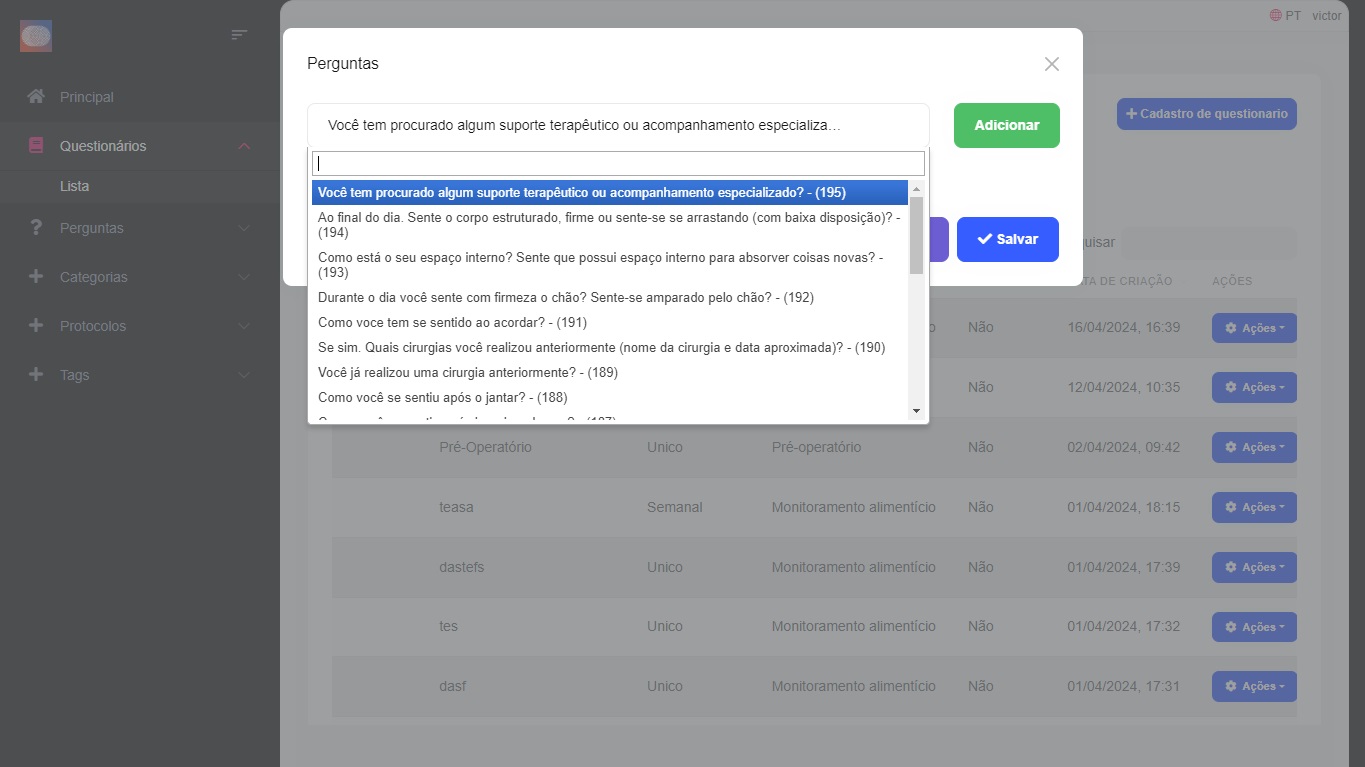The height and width of the screenshot is (767, 1365).
Task: Expand the Protocolos menu chevron
Action: click(x=244, y=326)
